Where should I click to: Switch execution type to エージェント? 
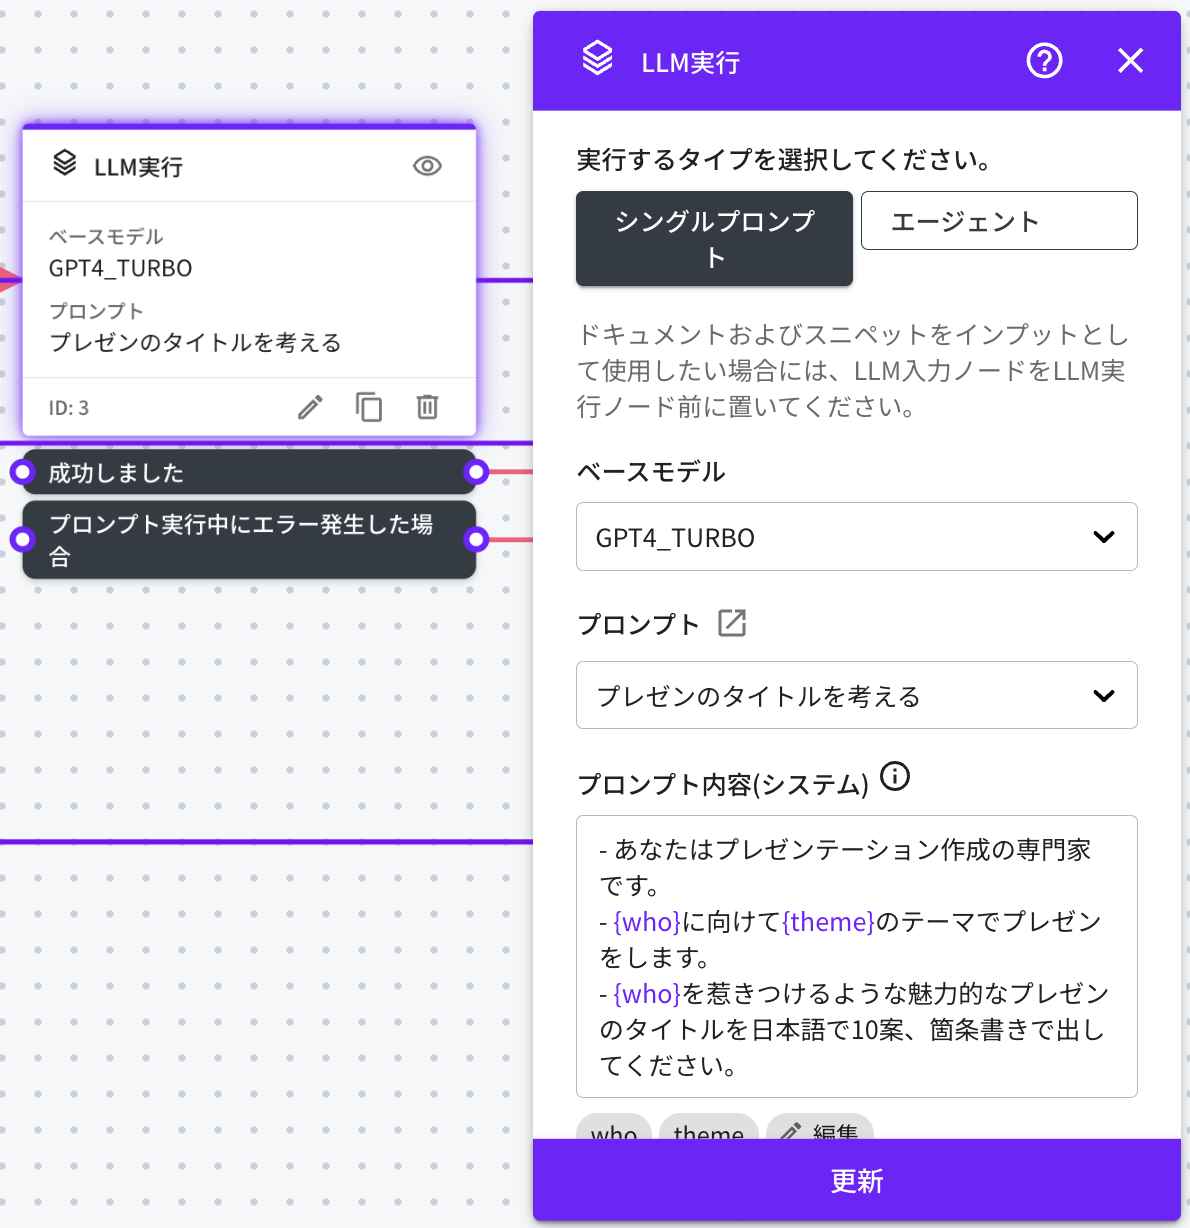998,221
